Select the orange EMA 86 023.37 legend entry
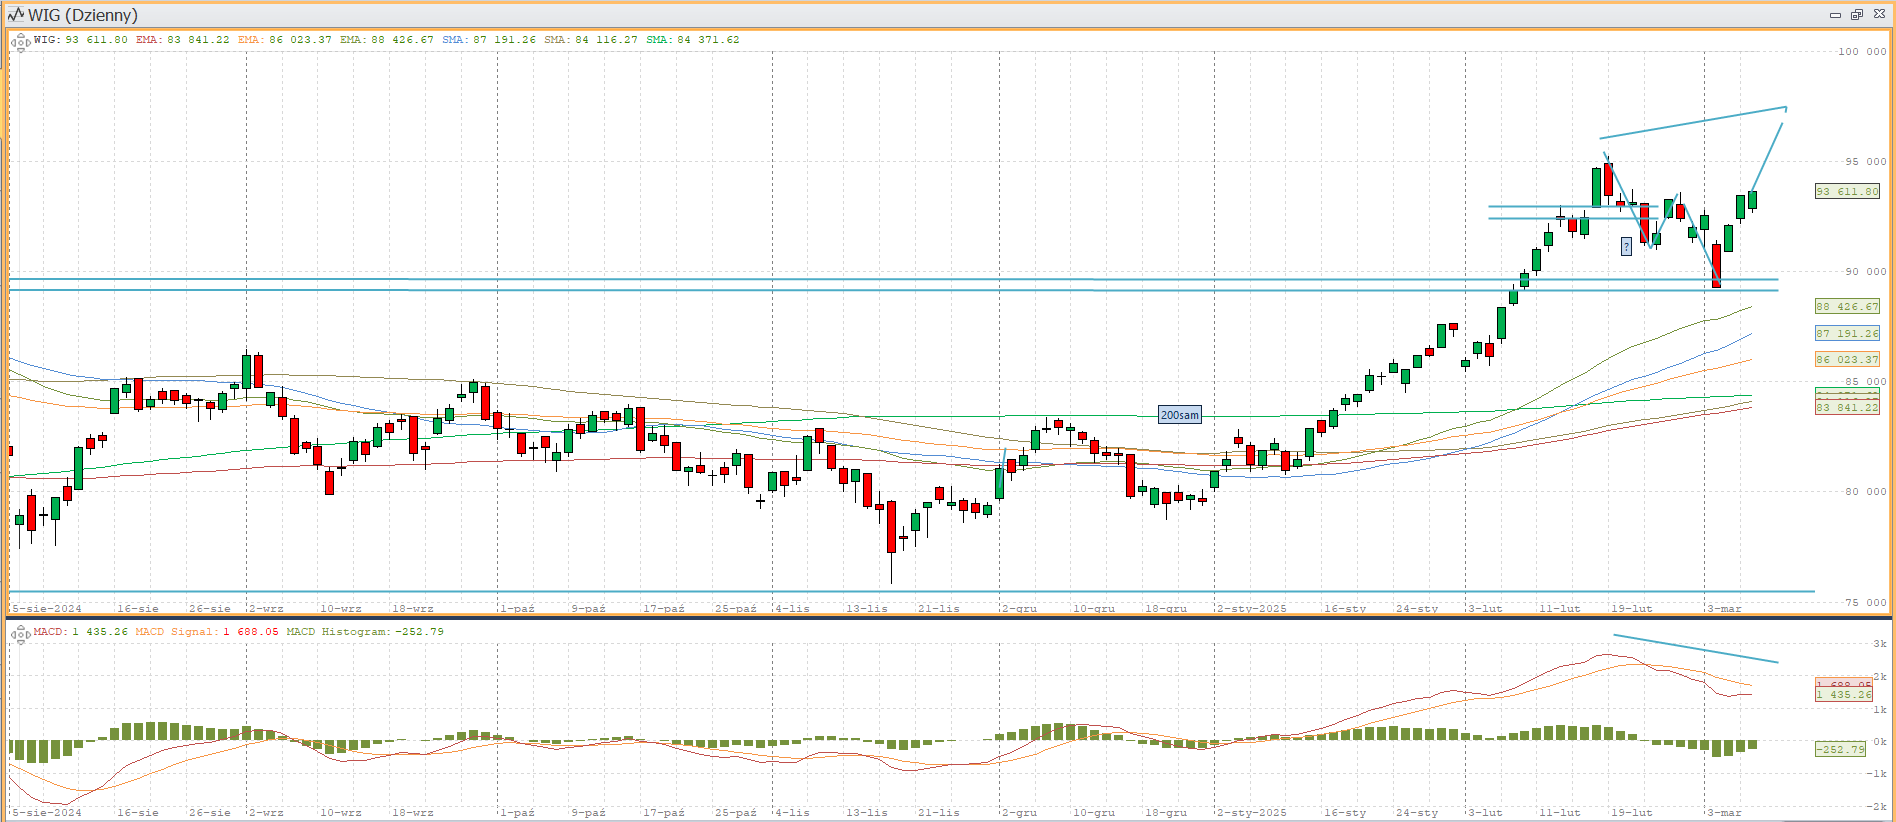The width and height of the screenshot is (1896, 822). [284, 40]
